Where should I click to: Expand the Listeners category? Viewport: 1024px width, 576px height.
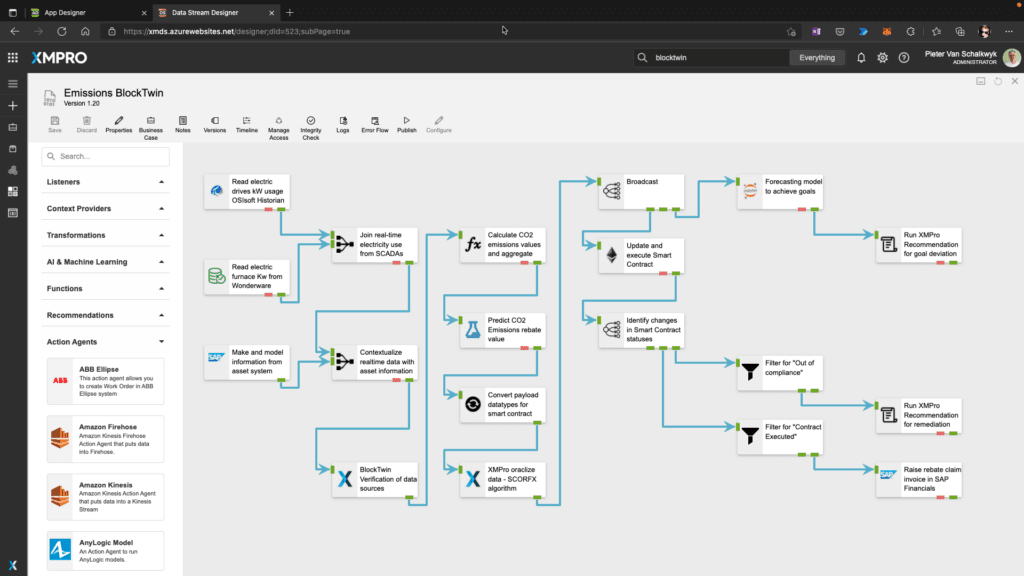(x=105, y=182)
